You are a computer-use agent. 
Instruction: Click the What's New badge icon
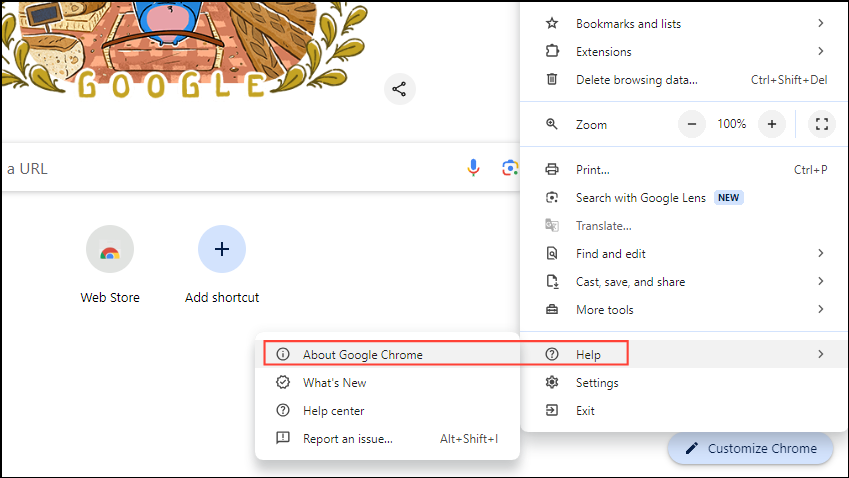click(283, 382)
